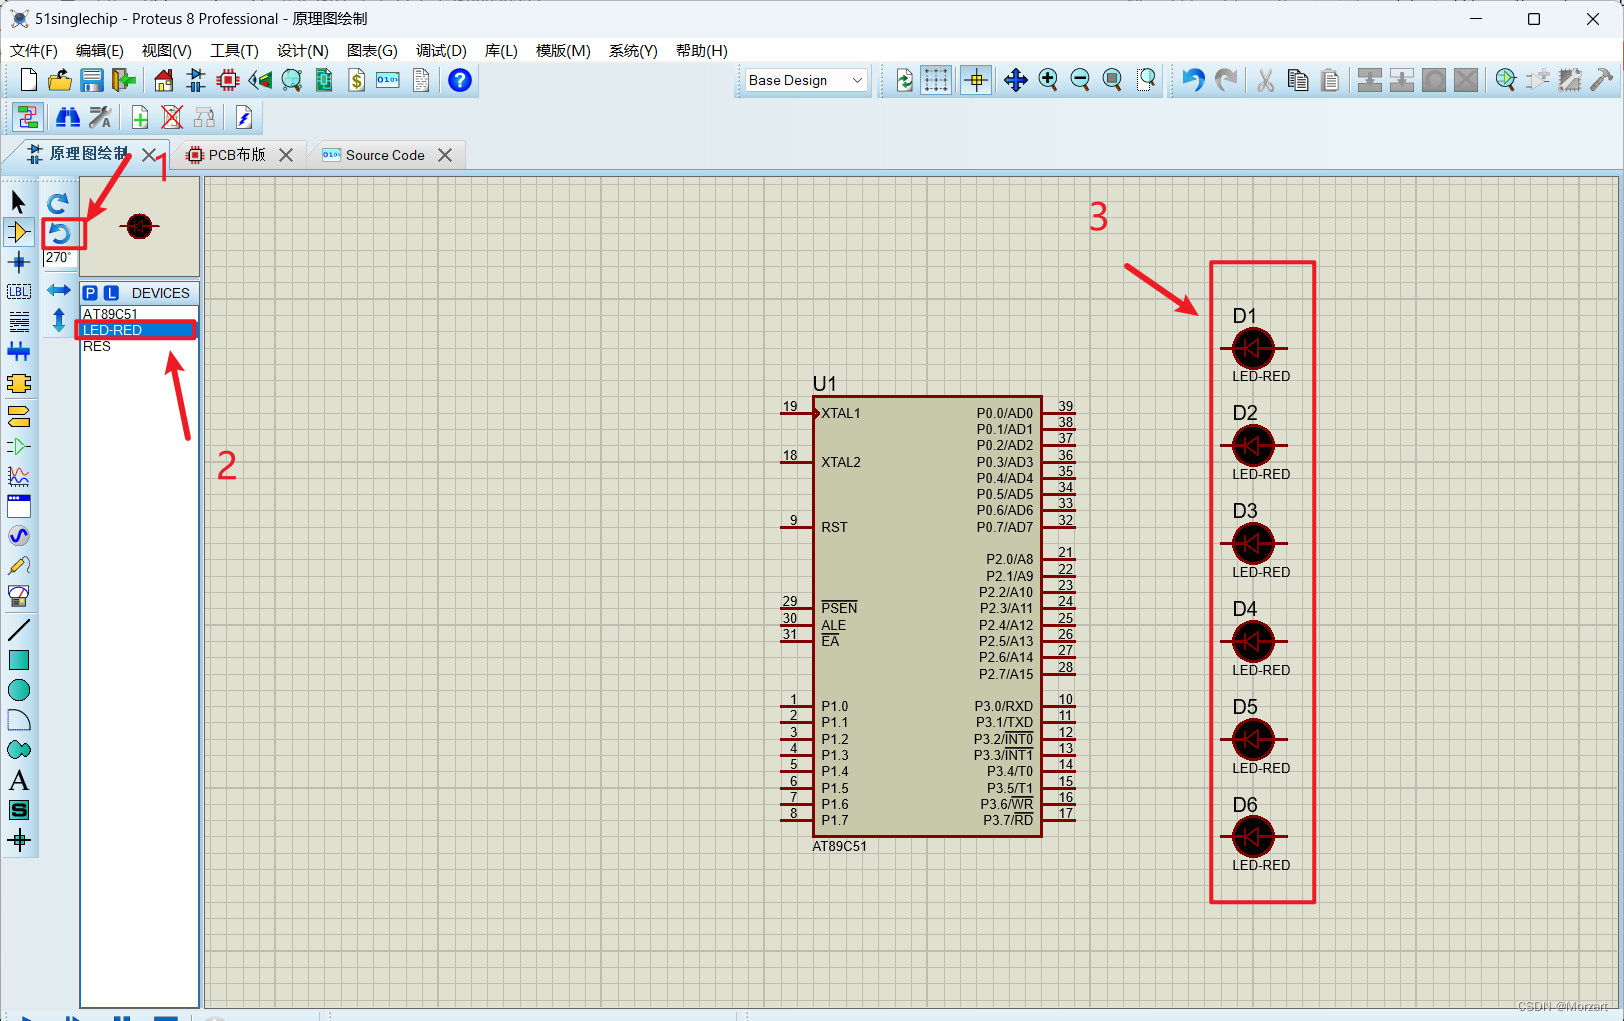
Task: Click the Zoom to fit sheet icon
Action: (x=1112, y=80)
